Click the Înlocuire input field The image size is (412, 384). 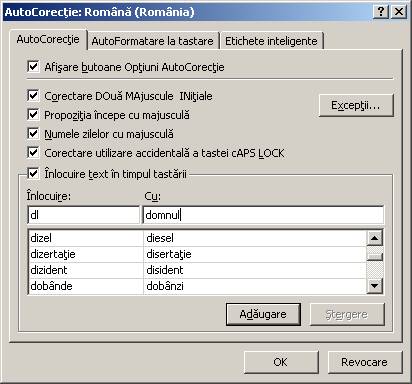coord(84,215)
